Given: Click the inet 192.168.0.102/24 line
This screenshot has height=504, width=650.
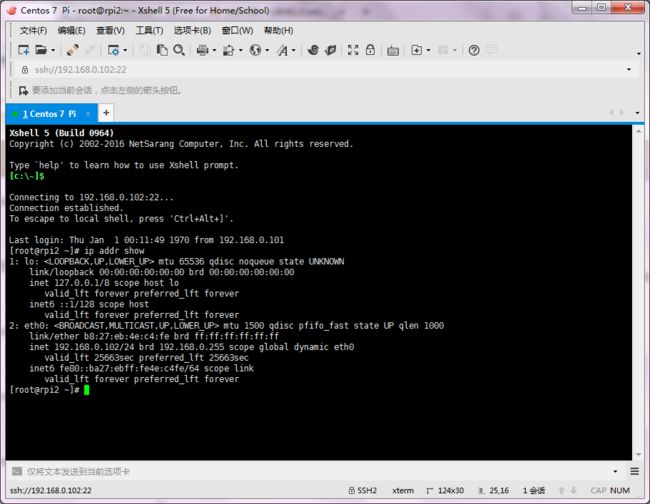Looking at the screenshot, I should tap(192, 347).
